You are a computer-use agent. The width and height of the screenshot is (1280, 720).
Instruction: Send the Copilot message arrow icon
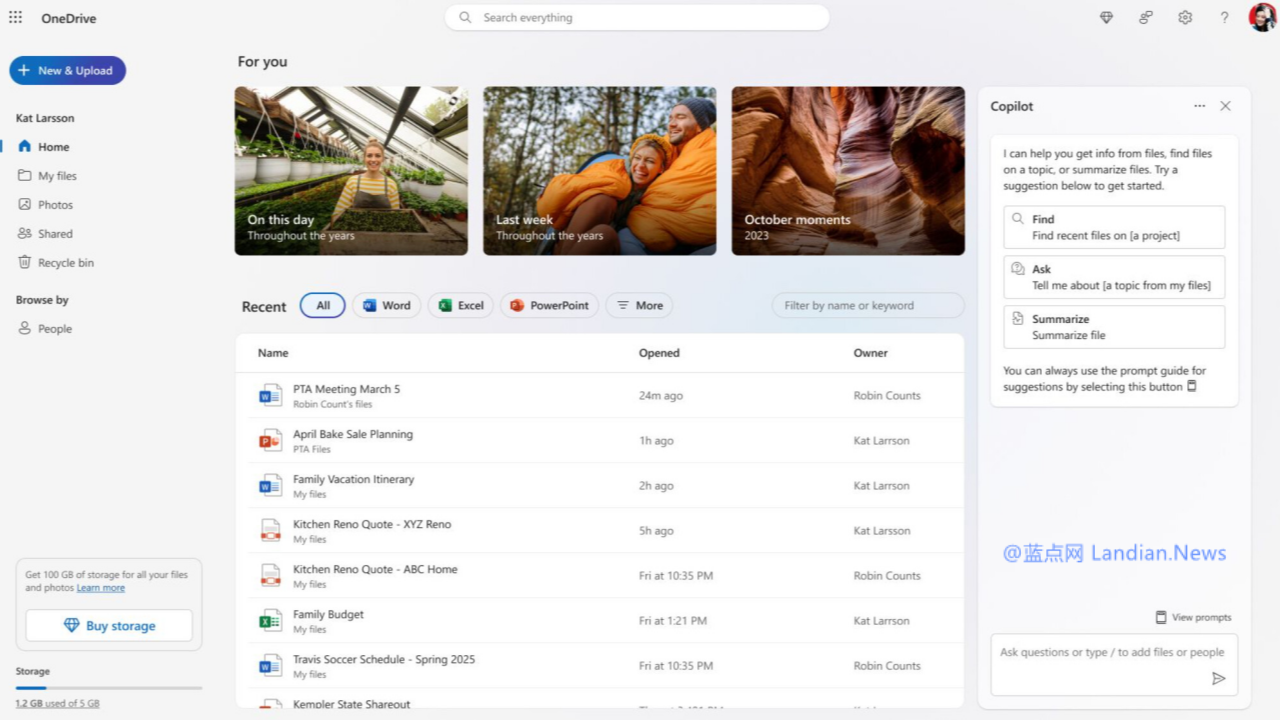[x=1218, y=678]
